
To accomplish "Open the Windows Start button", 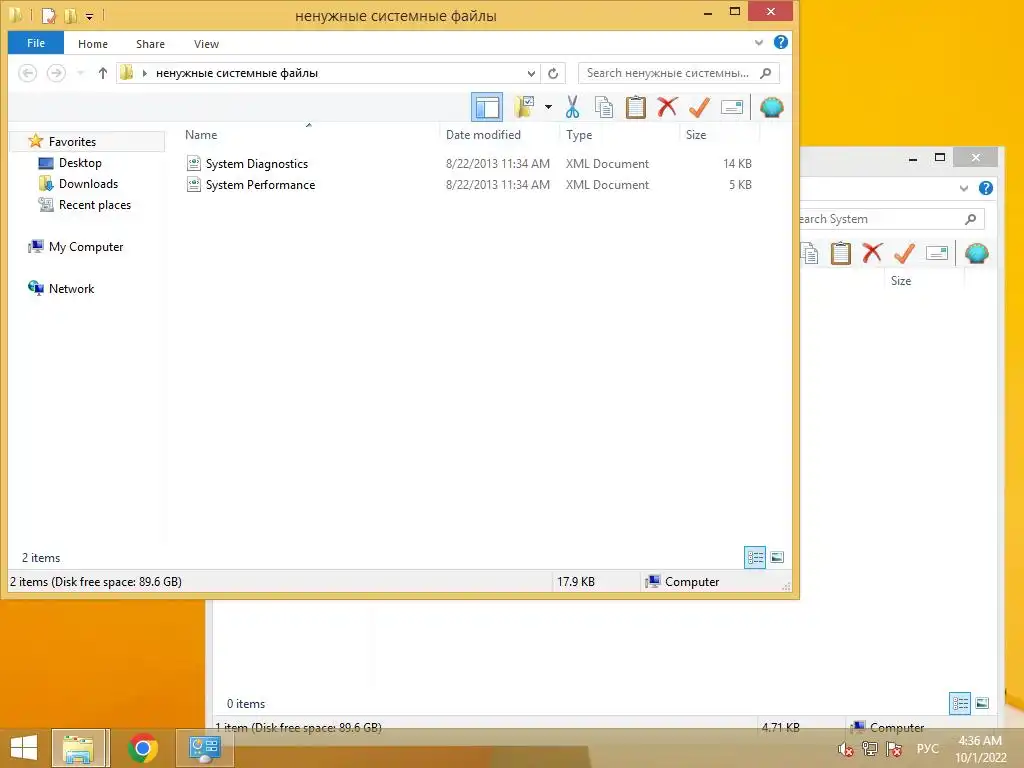I will [24, 748].
